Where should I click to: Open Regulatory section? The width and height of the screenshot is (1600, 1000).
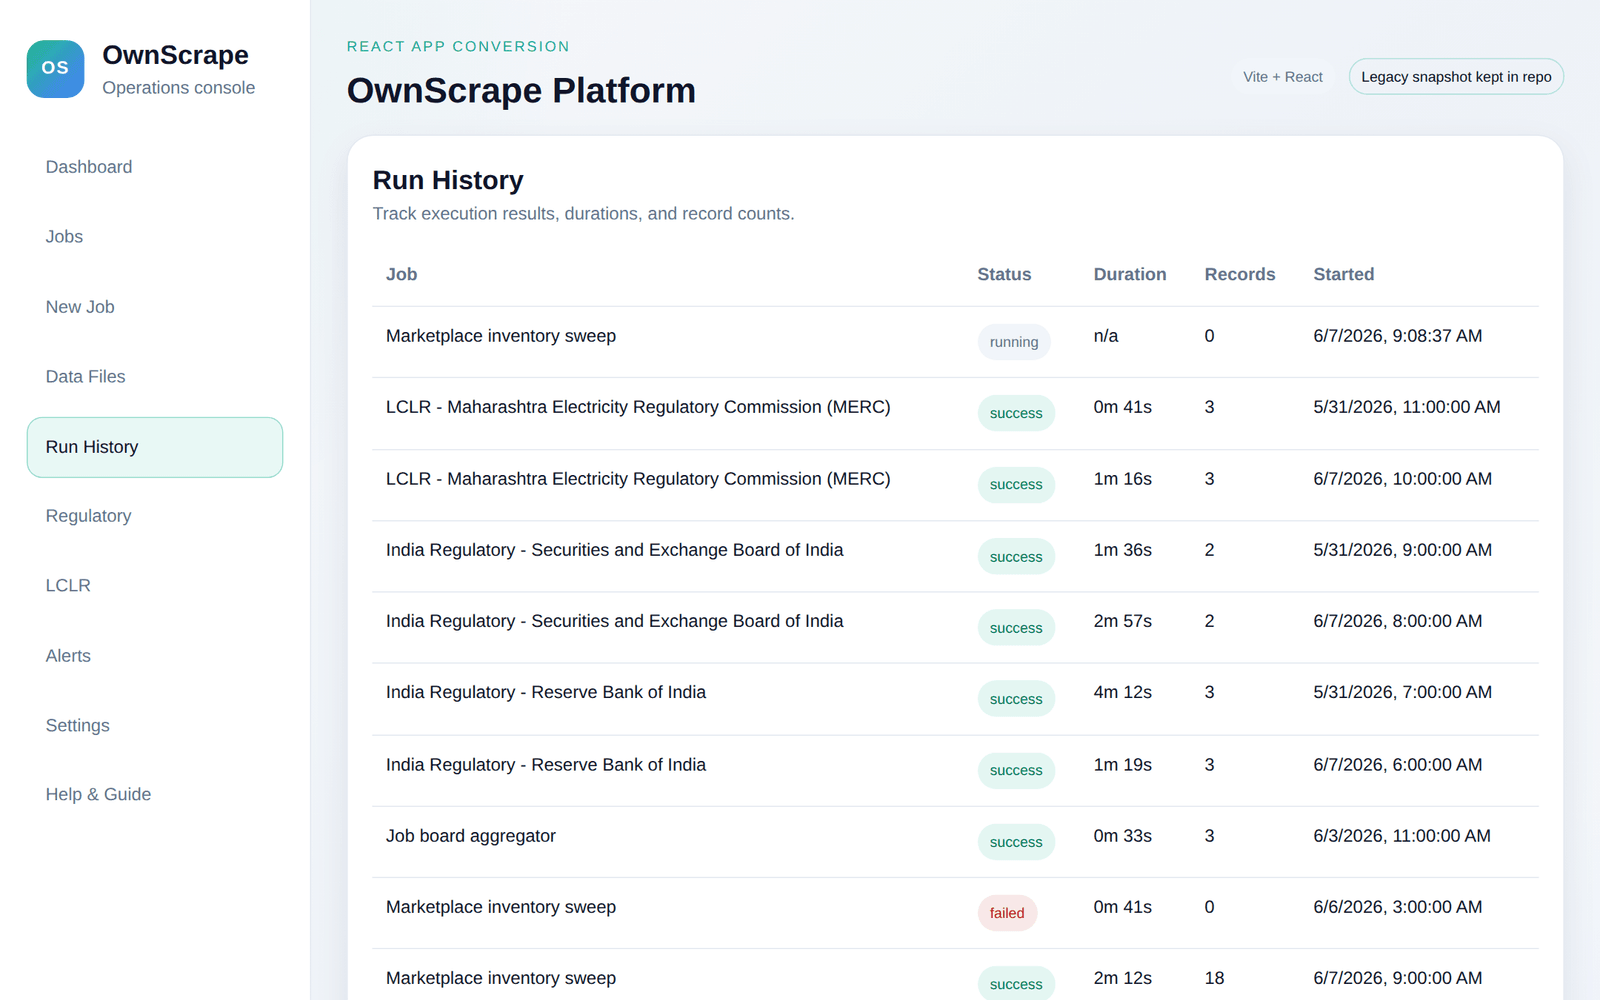pyautogui.click(x=155, y=516)
